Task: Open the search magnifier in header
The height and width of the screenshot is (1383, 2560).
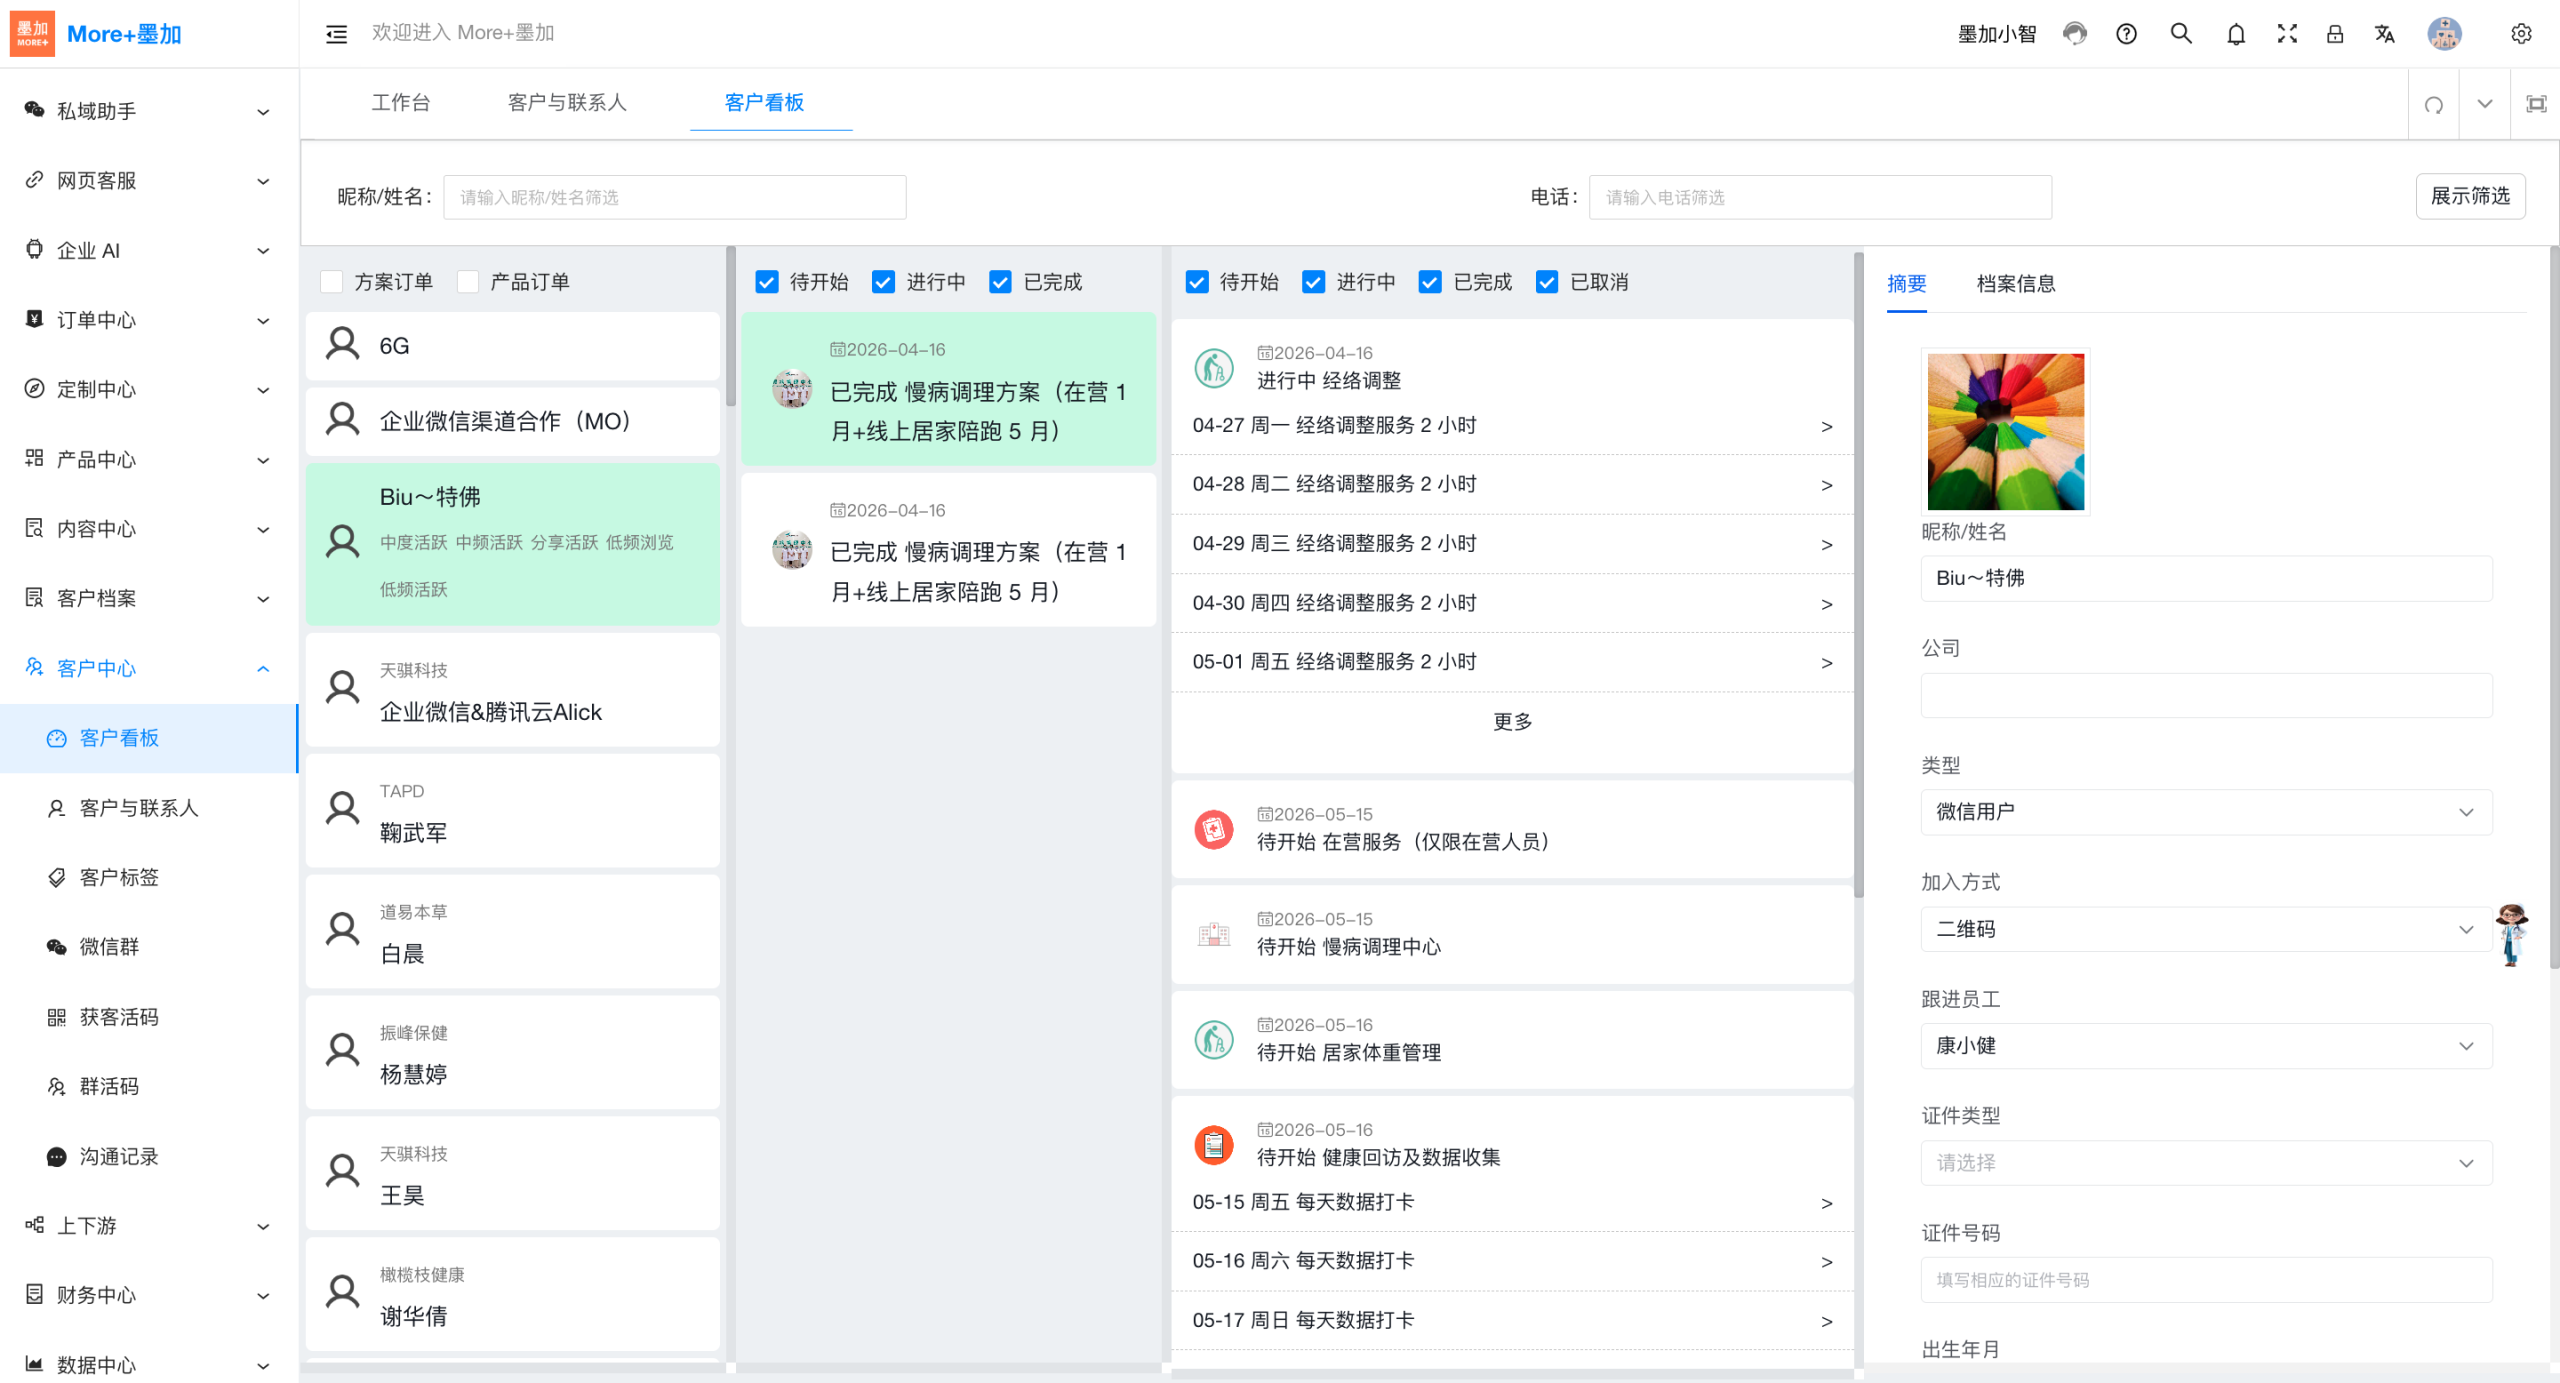Action: 2181,34
